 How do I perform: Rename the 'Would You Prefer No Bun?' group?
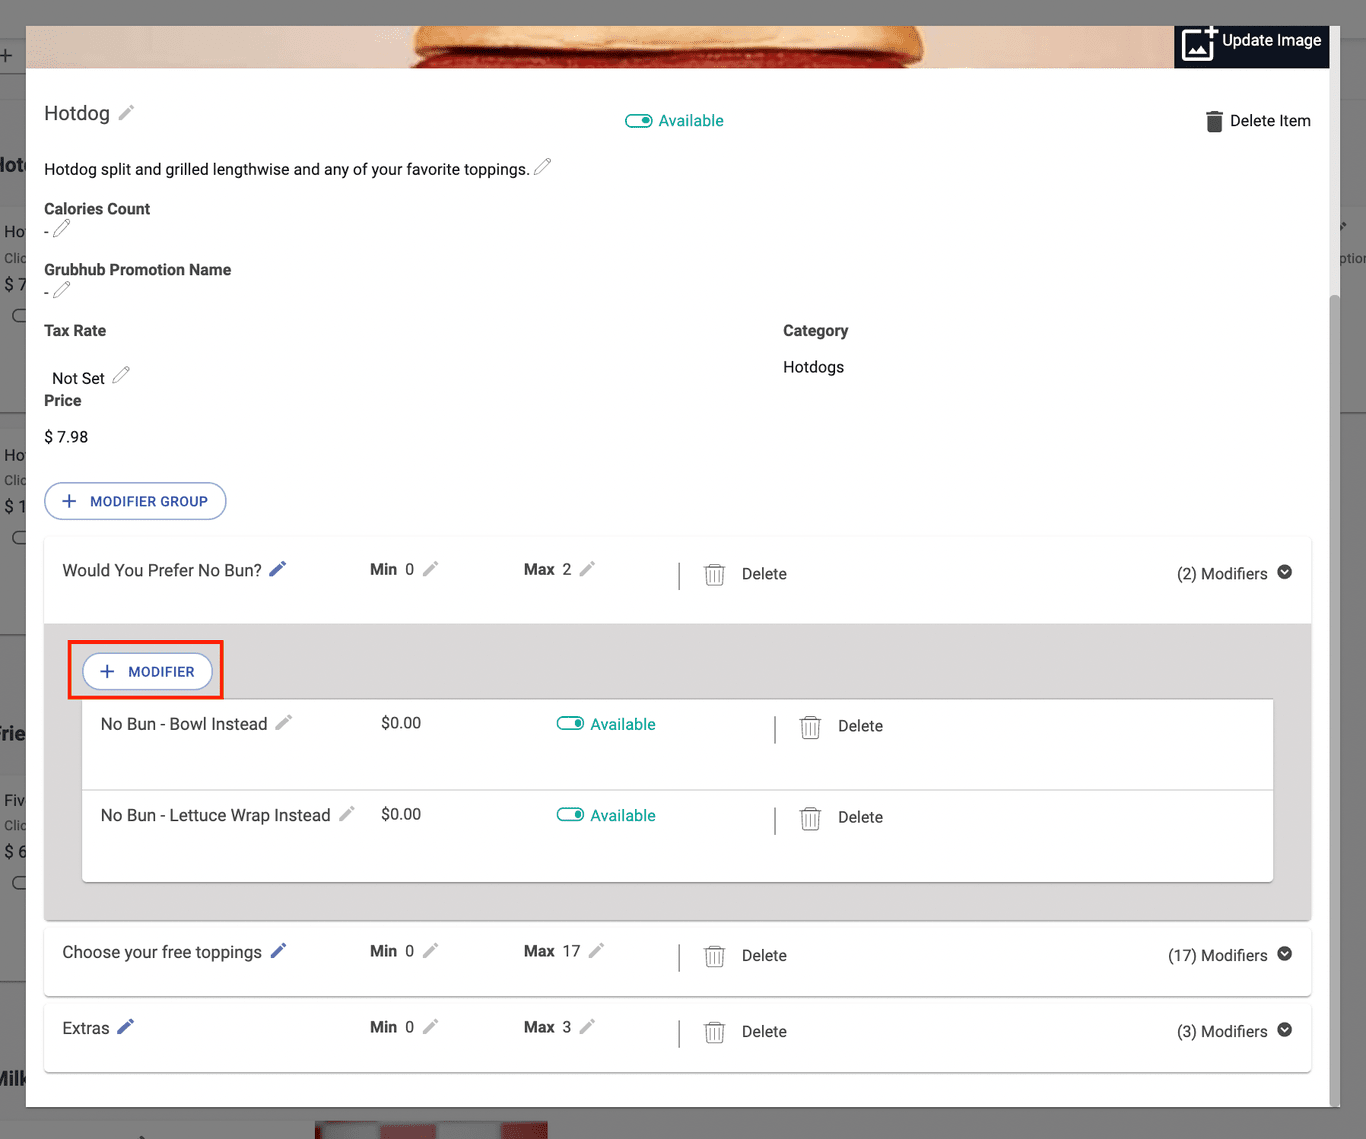[278, 569]
